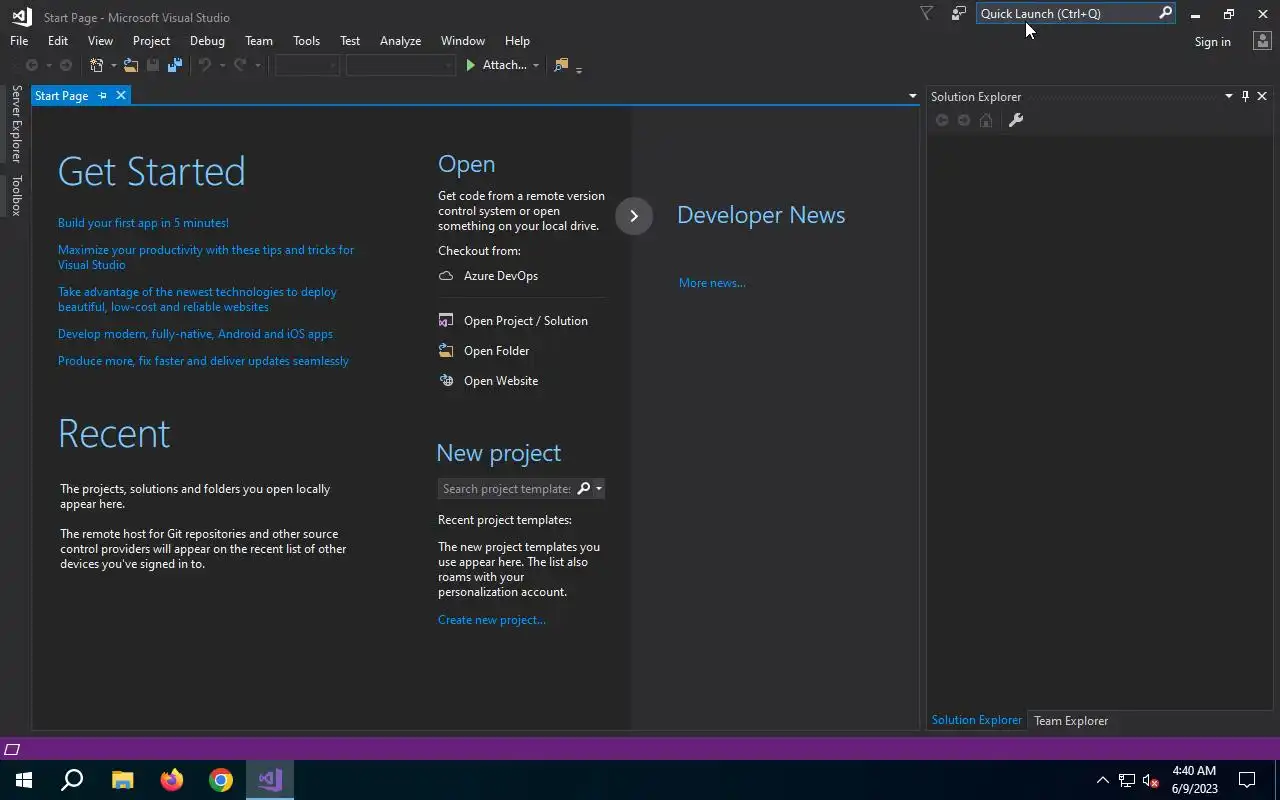Image resolution: width=1280 pixels, height=800 pixels.
Task: Open Windows Start menu
Action: (x=24, y=780)
